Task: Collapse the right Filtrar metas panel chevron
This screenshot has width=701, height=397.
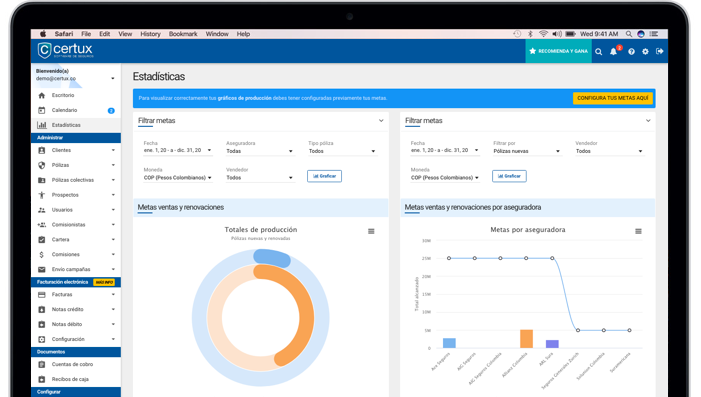Action: tap(648, 121)
